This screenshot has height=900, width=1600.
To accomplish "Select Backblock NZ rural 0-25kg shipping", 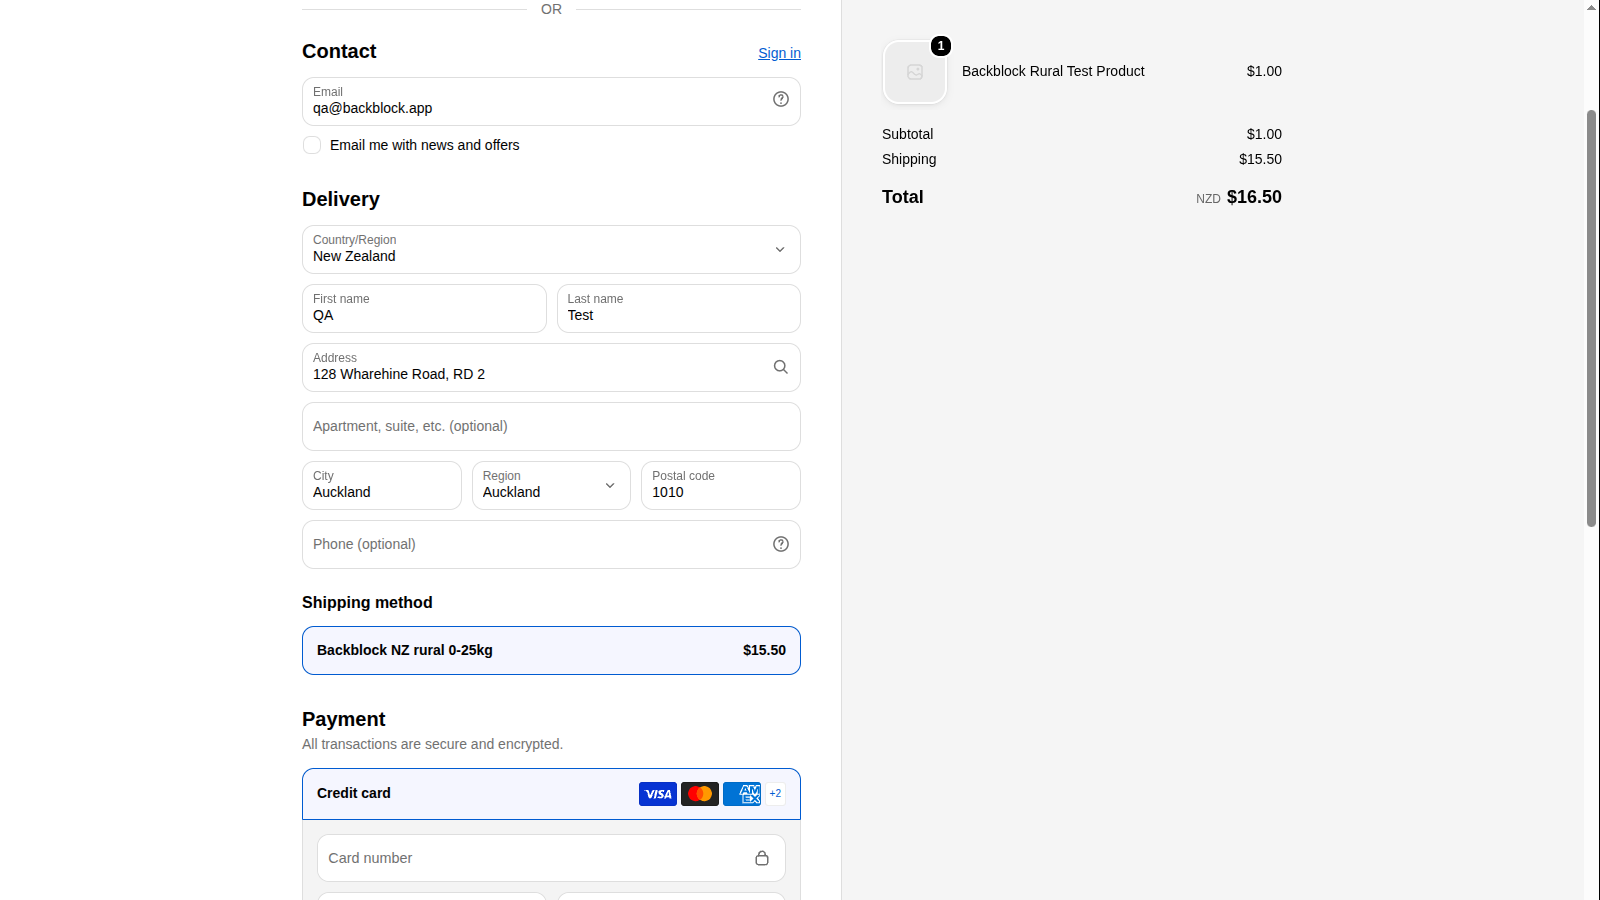I will point(551,650).
